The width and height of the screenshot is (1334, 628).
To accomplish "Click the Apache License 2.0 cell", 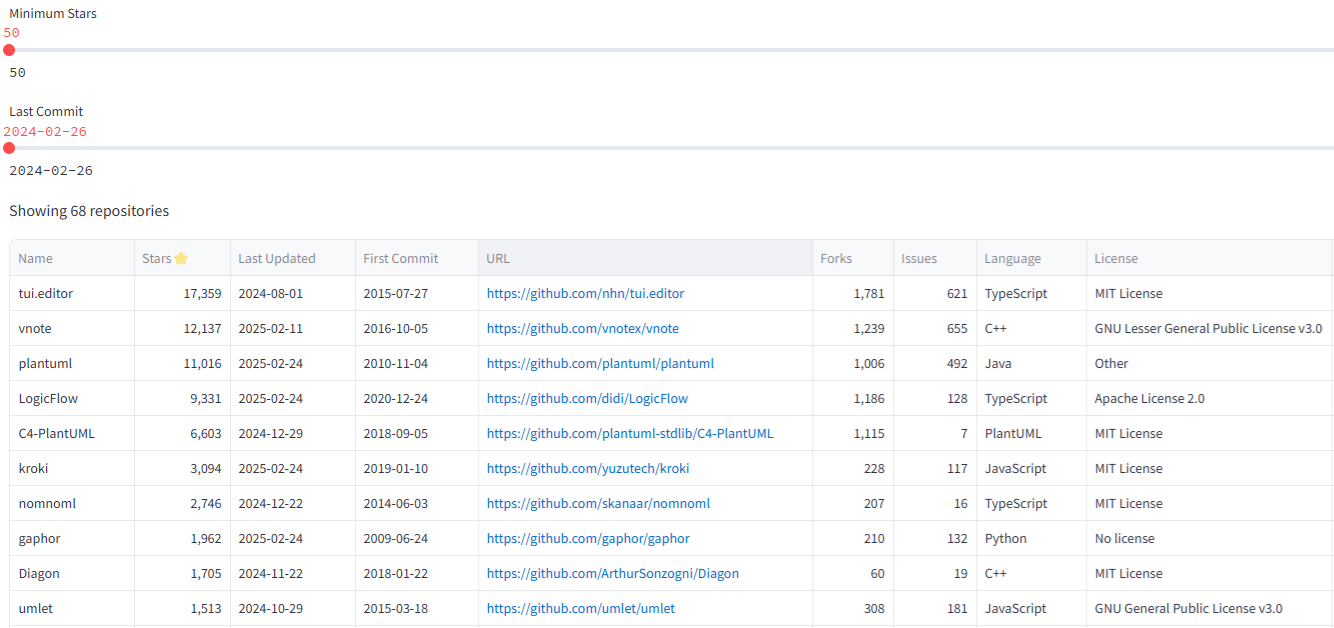I will pos(1210,399).
